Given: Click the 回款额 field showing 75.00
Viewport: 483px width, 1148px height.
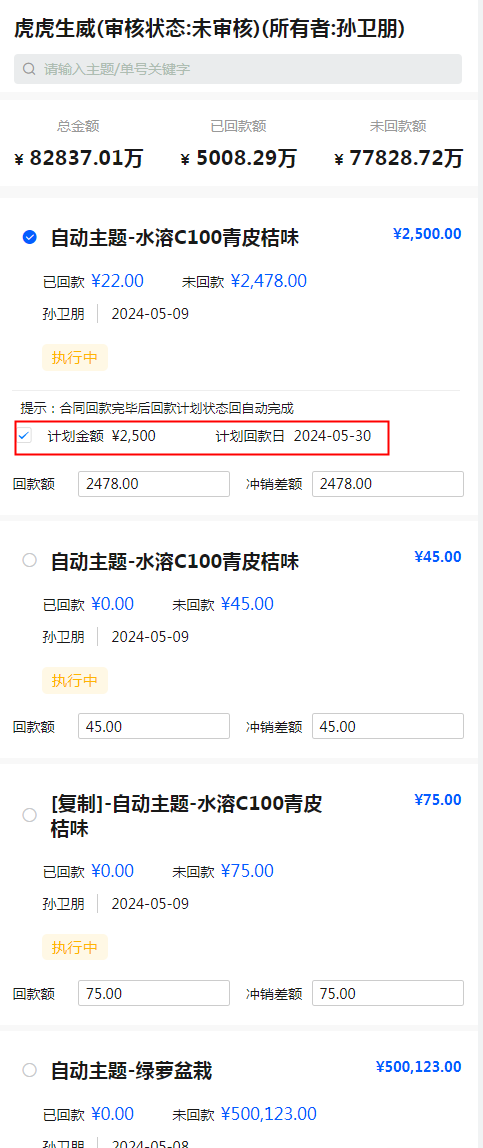Looking at the screenshot, I should coord(154,994).
